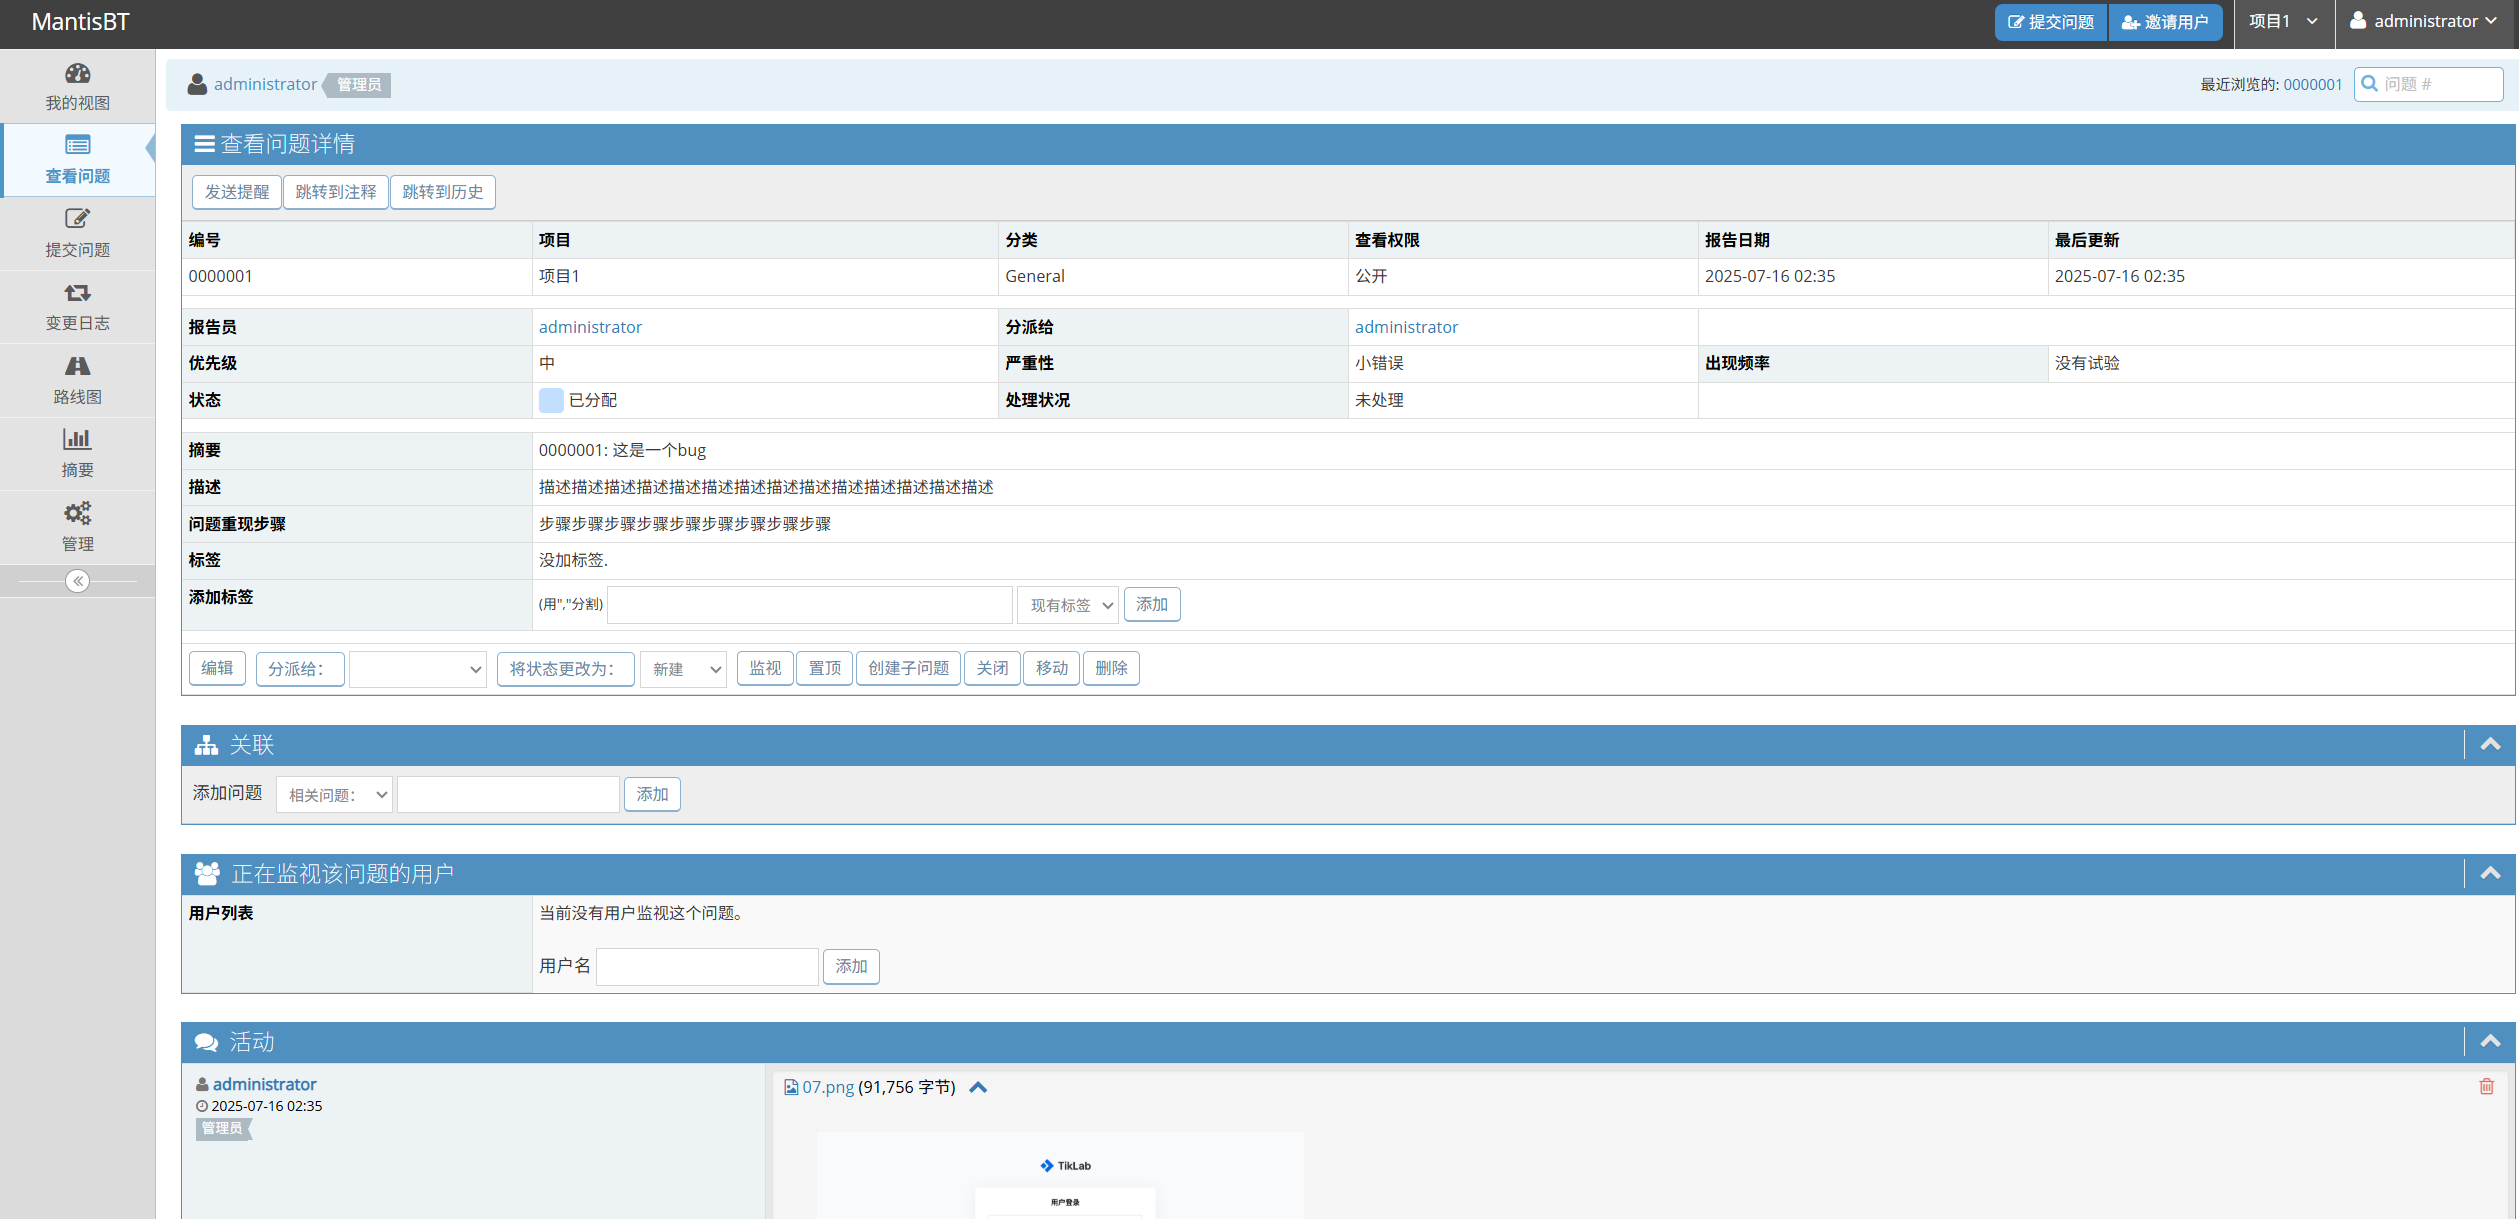Screen dimensions: 2519x1219
Task: Click the Report Issue sidebar icon
Action: pos(77,219)
